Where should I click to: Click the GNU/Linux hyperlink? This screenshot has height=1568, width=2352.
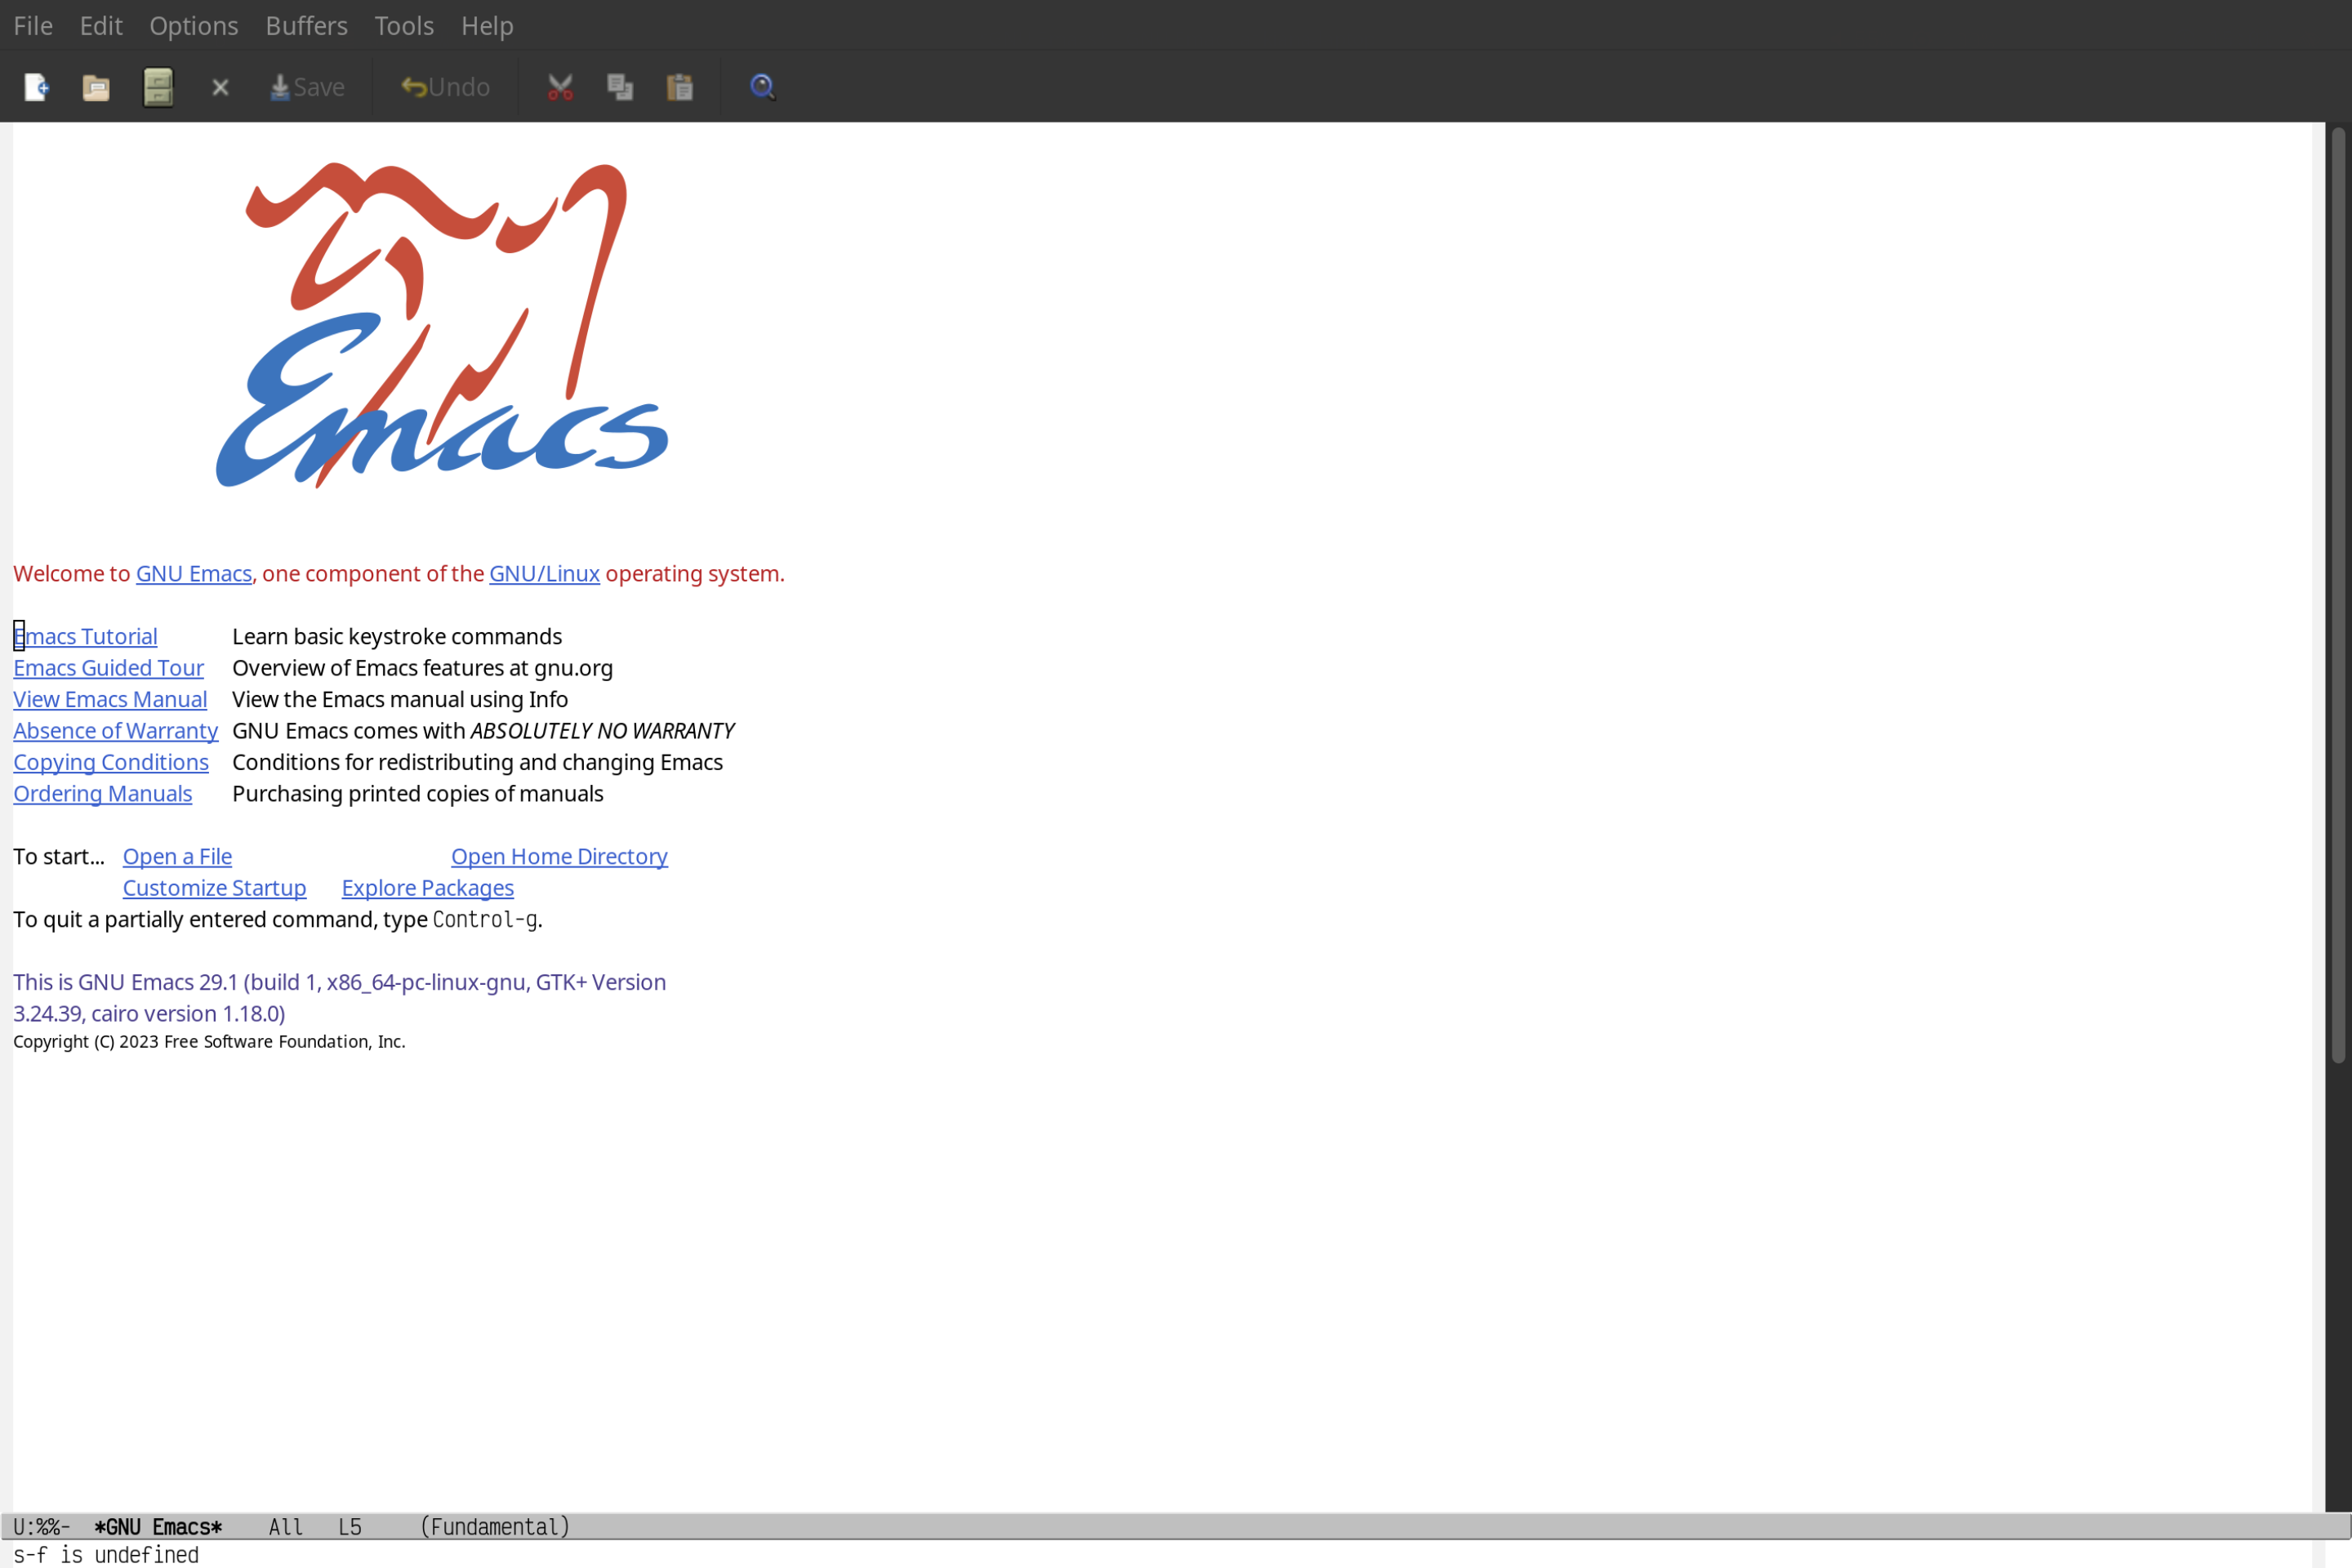[x=542, y=572]
